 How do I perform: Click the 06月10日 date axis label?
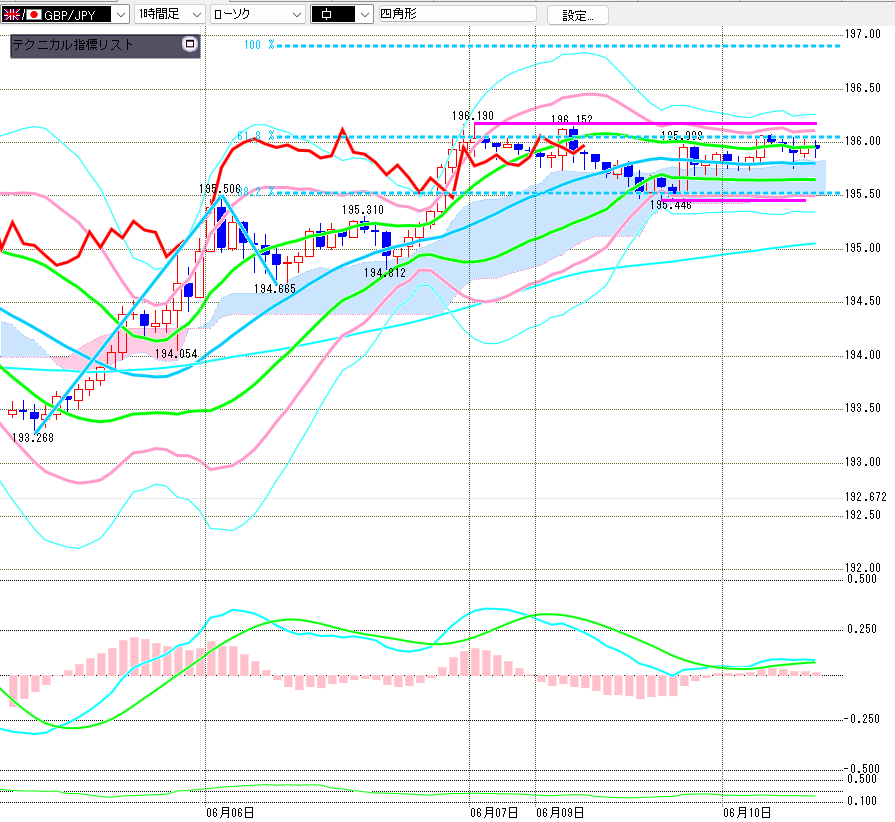747,812
